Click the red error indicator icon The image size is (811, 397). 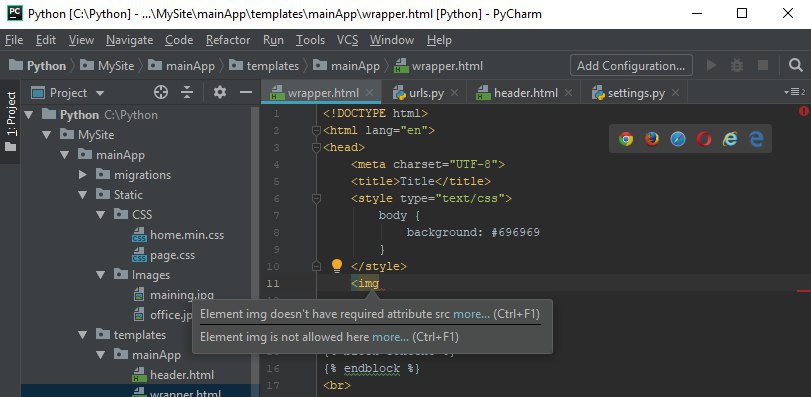803,111
